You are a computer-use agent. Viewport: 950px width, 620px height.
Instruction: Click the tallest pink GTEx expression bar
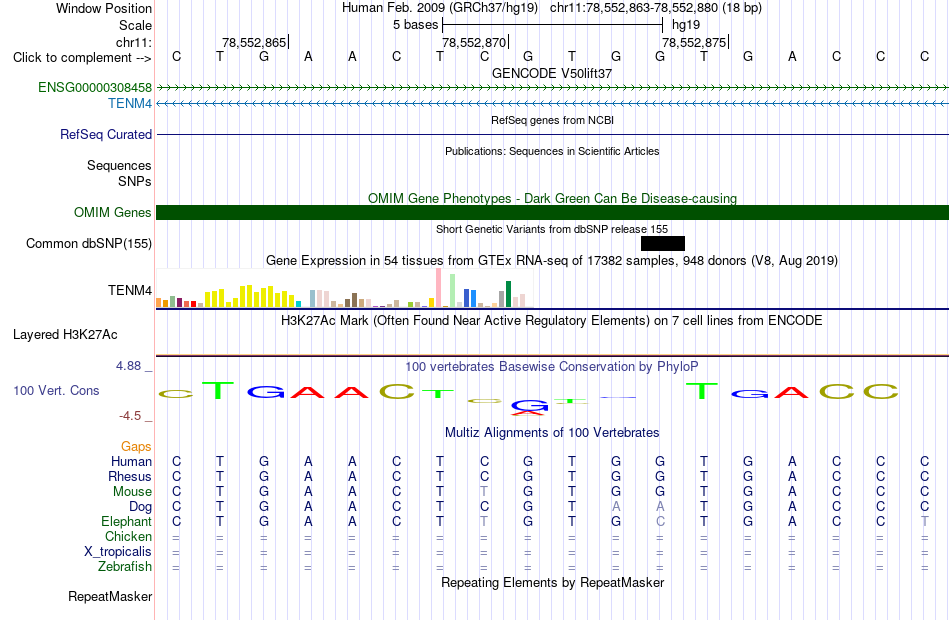pos(439,288)
